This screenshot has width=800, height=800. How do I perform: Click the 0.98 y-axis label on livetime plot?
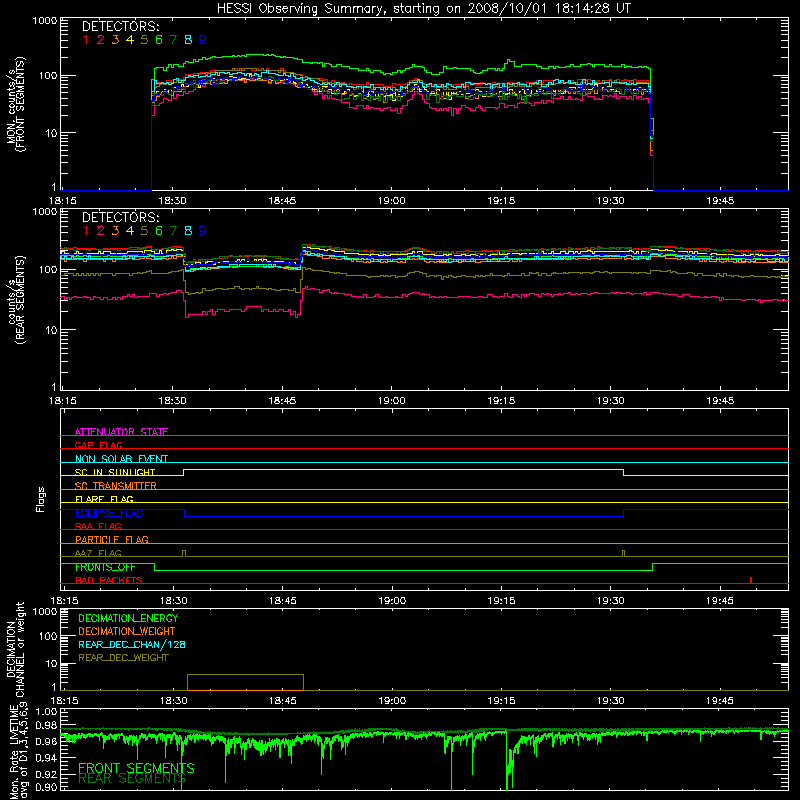tap(46, 725)
